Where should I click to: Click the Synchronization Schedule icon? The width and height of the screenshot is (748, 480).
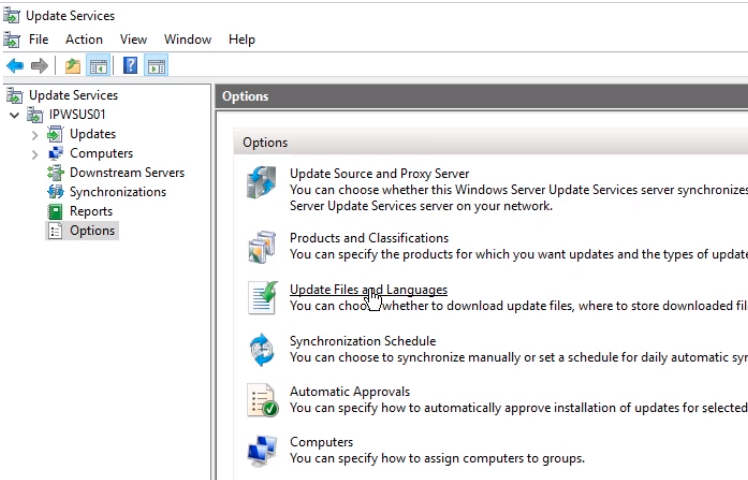pos(262,350)
